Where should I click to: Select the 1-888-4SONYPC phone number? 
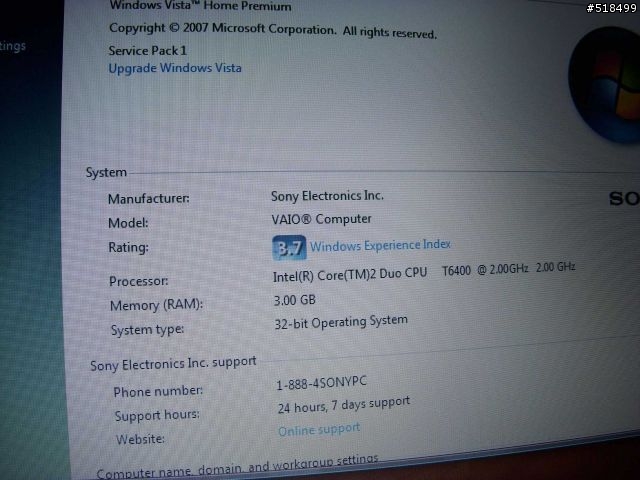(x=321, y=383)
